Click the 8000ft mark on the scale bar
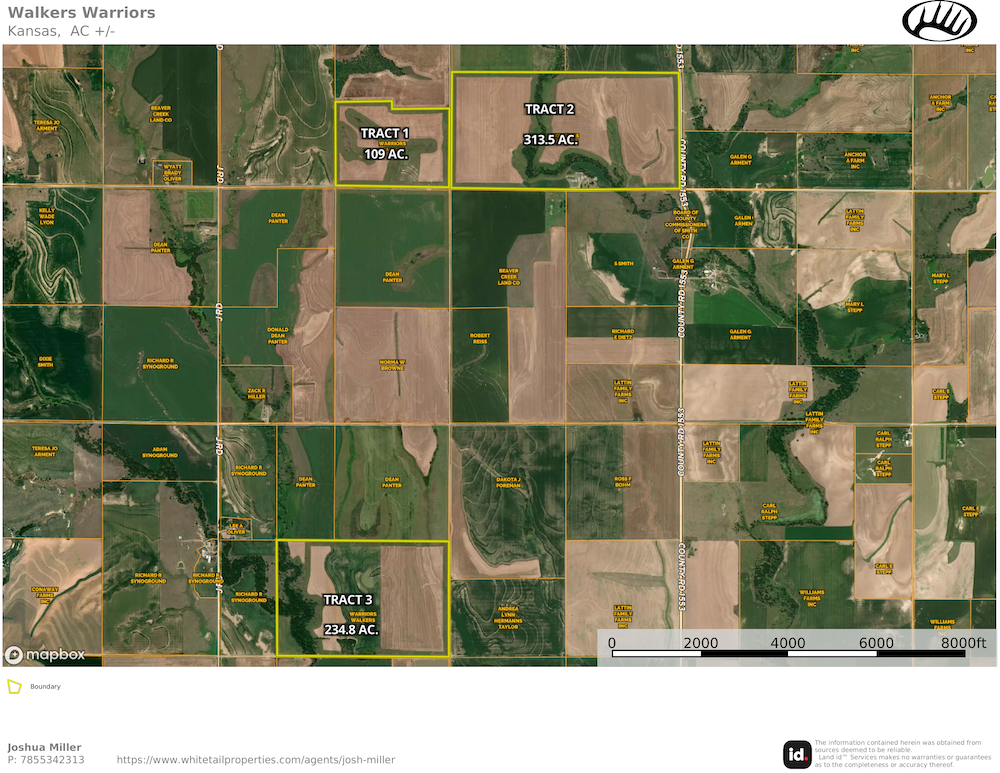Viewport: 1000px width, 773px height. click(964, 642)
